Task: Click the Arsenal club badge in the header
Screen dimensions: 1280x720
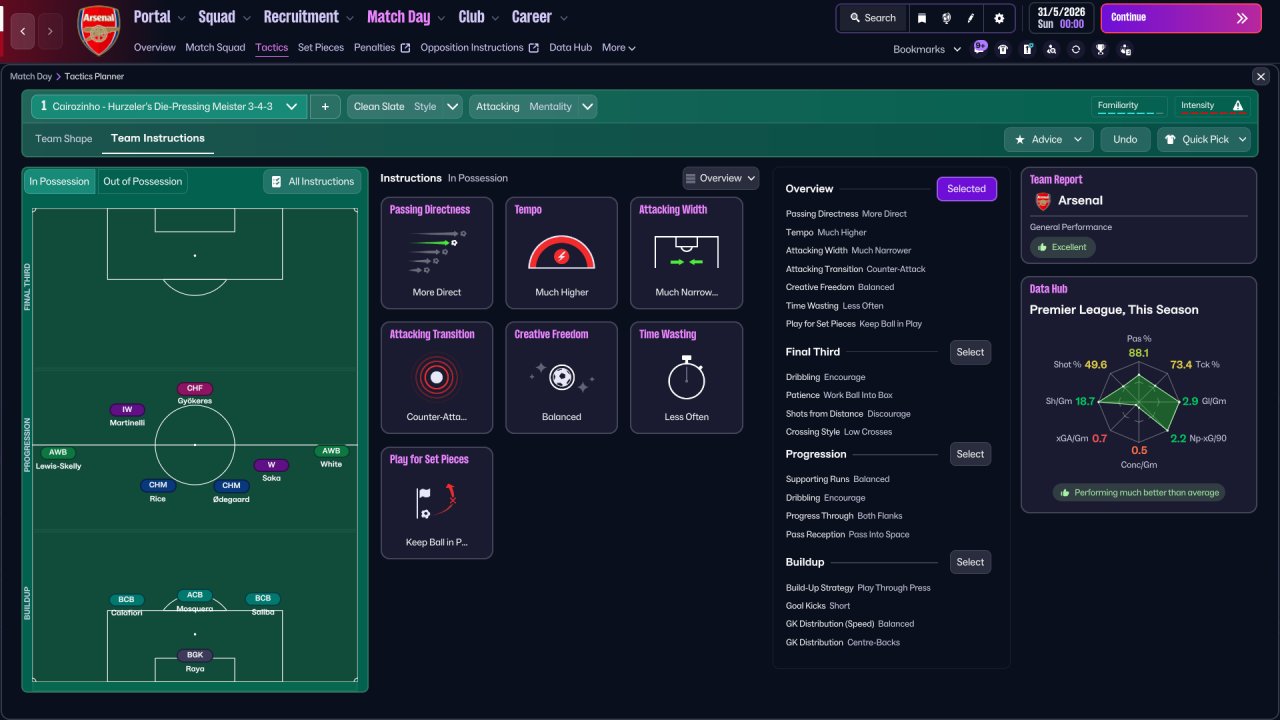Action: (x=98, y=30)
